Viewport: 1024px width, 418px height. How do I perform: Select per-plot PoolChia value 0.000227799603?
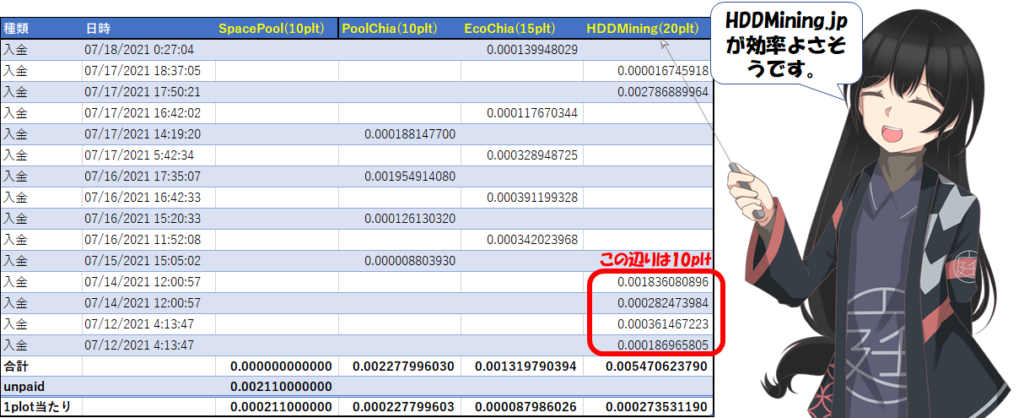click(403, 408)
